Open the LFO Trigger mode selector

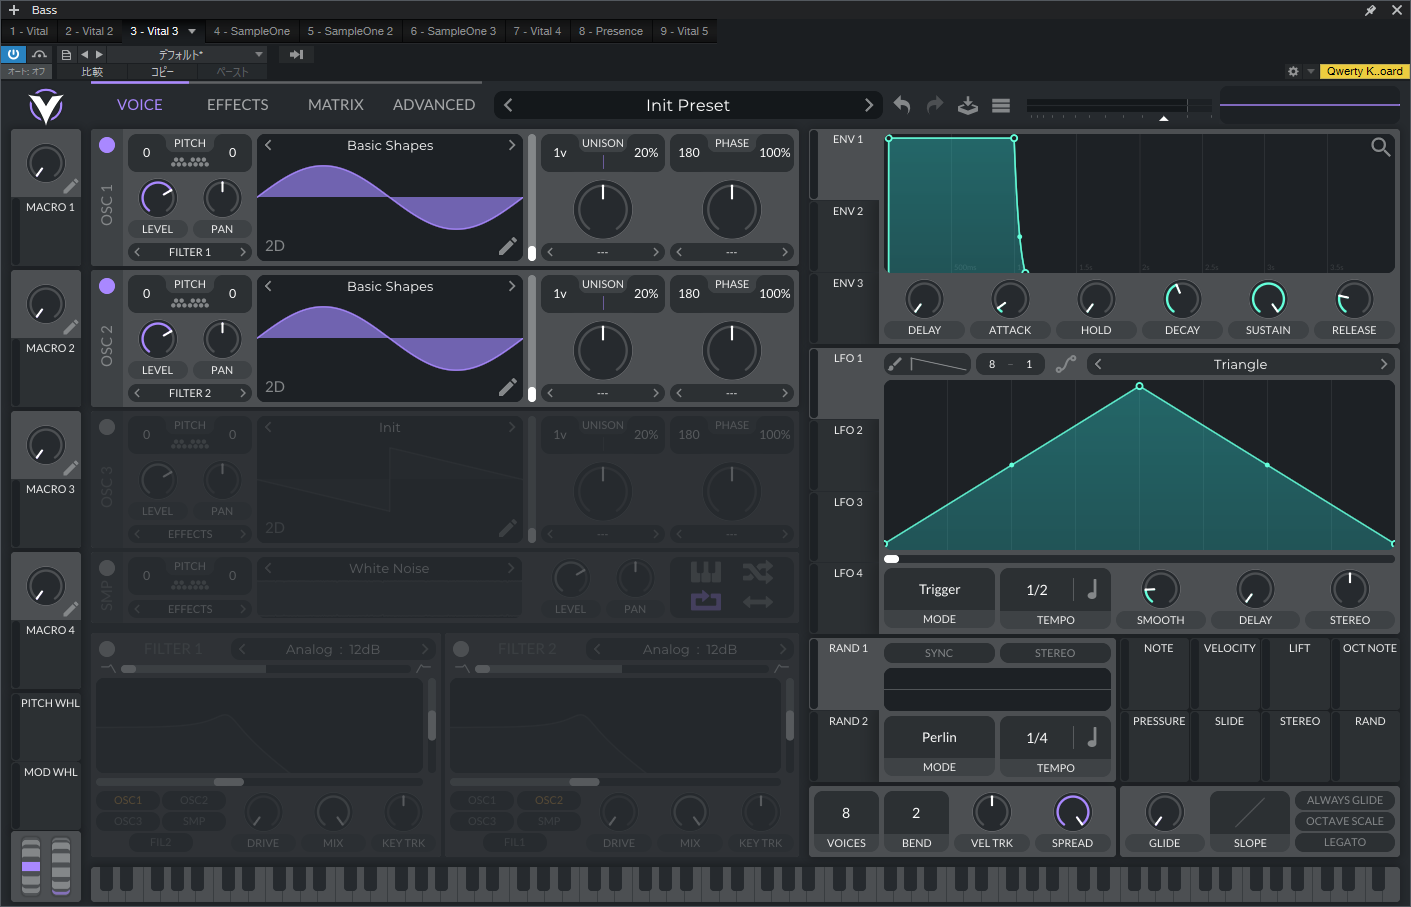click(939, 590)
